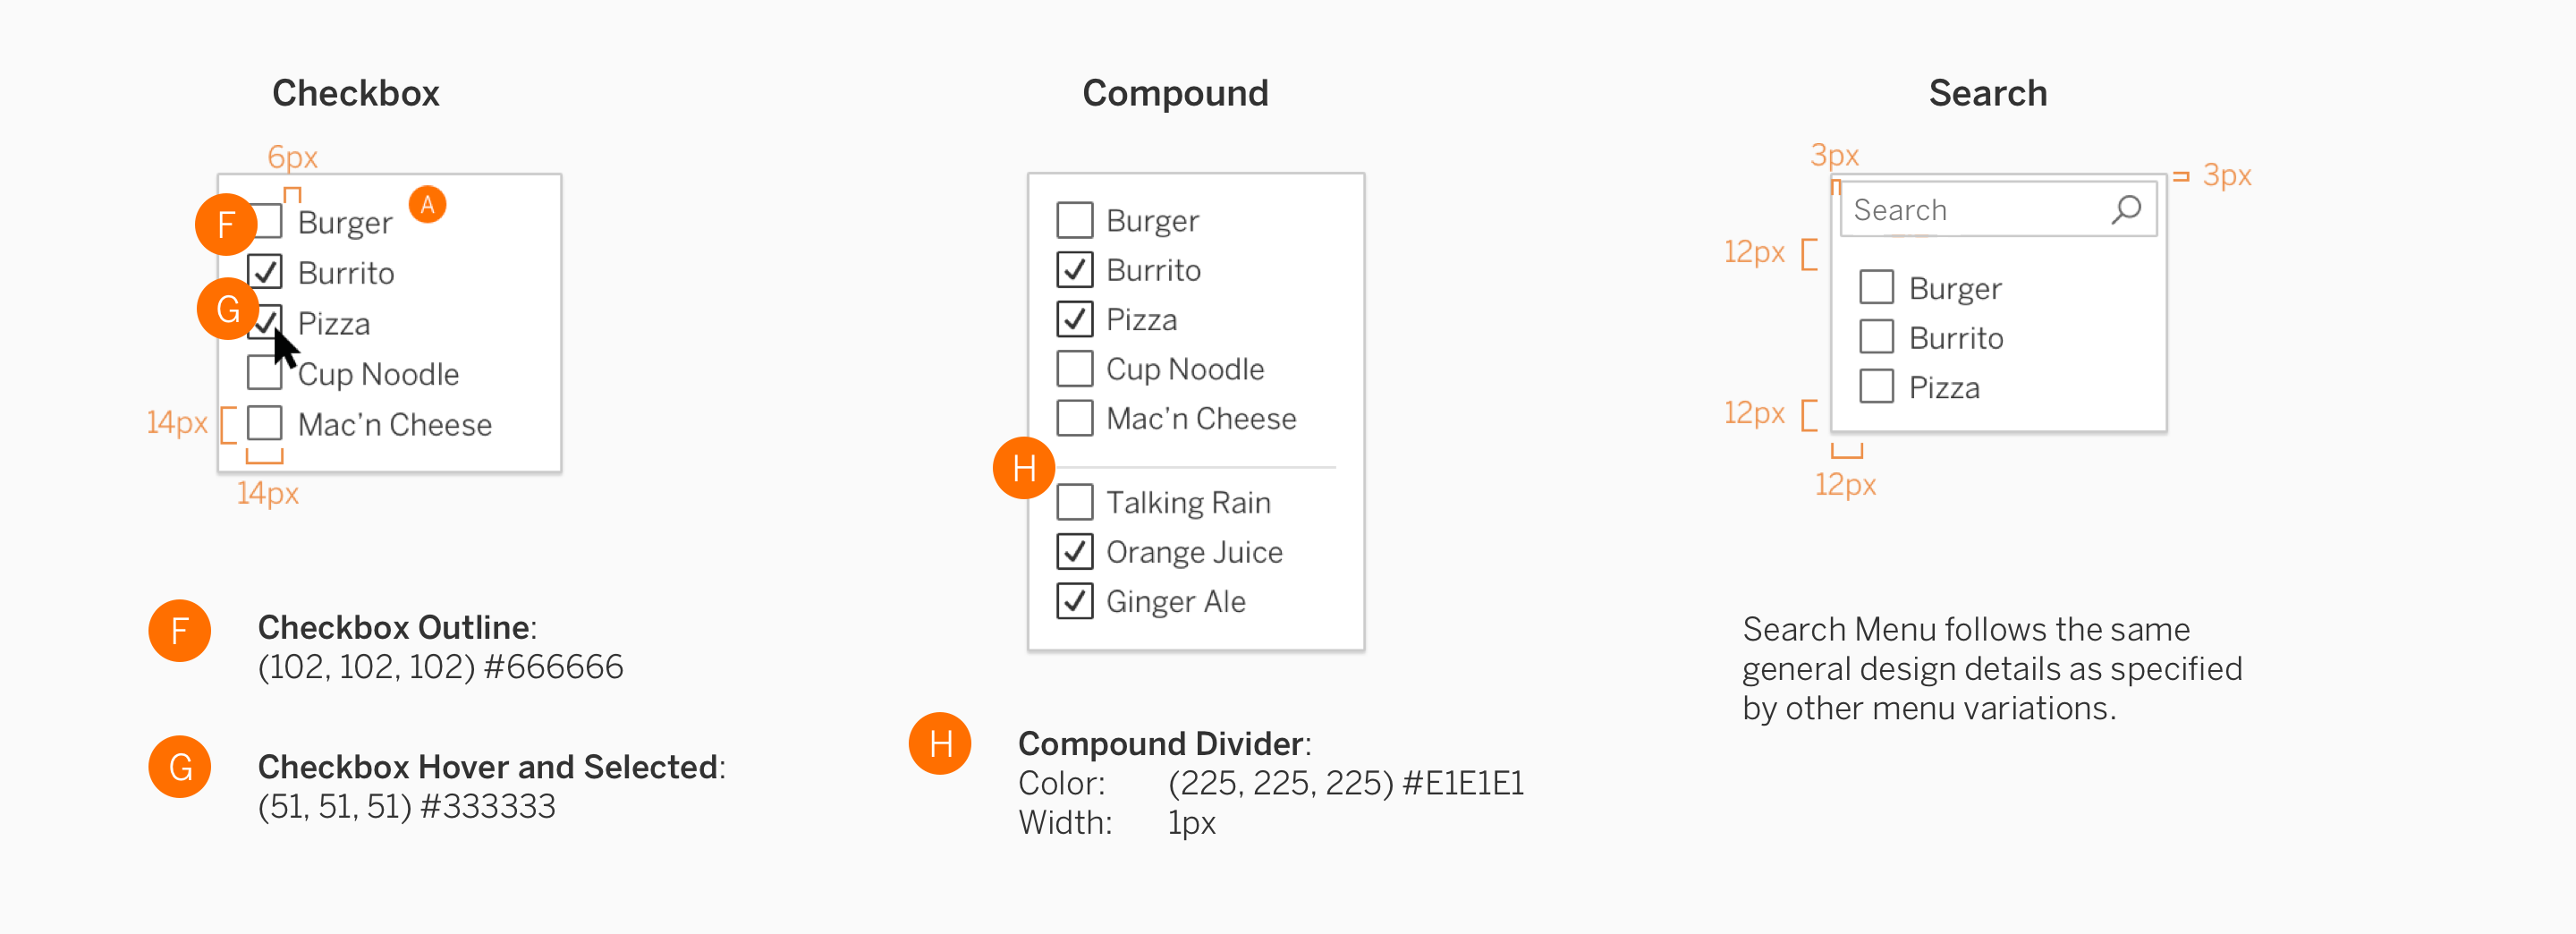Click the orange F marker badge
2576x934 pixels.
[227, 224]
